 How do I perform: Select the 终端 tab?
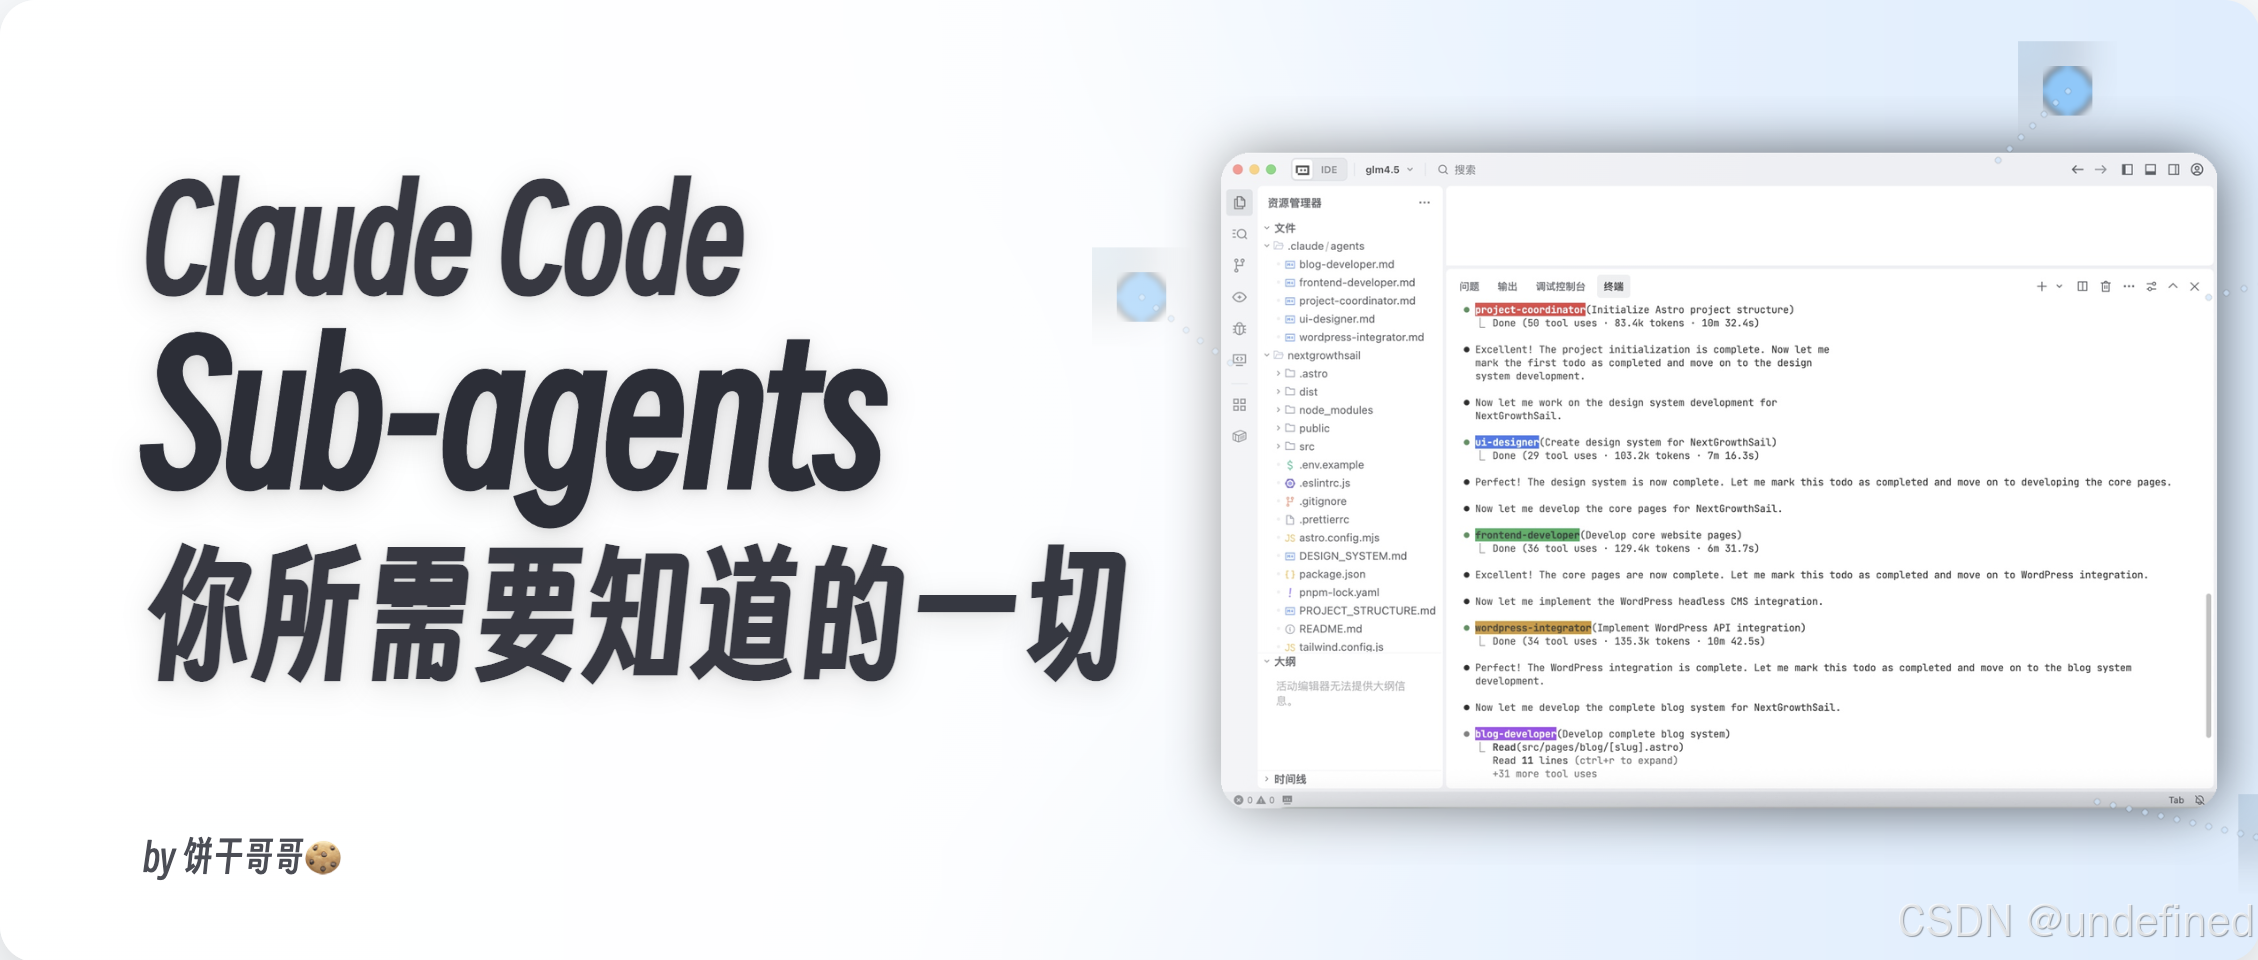point(1614,287)
